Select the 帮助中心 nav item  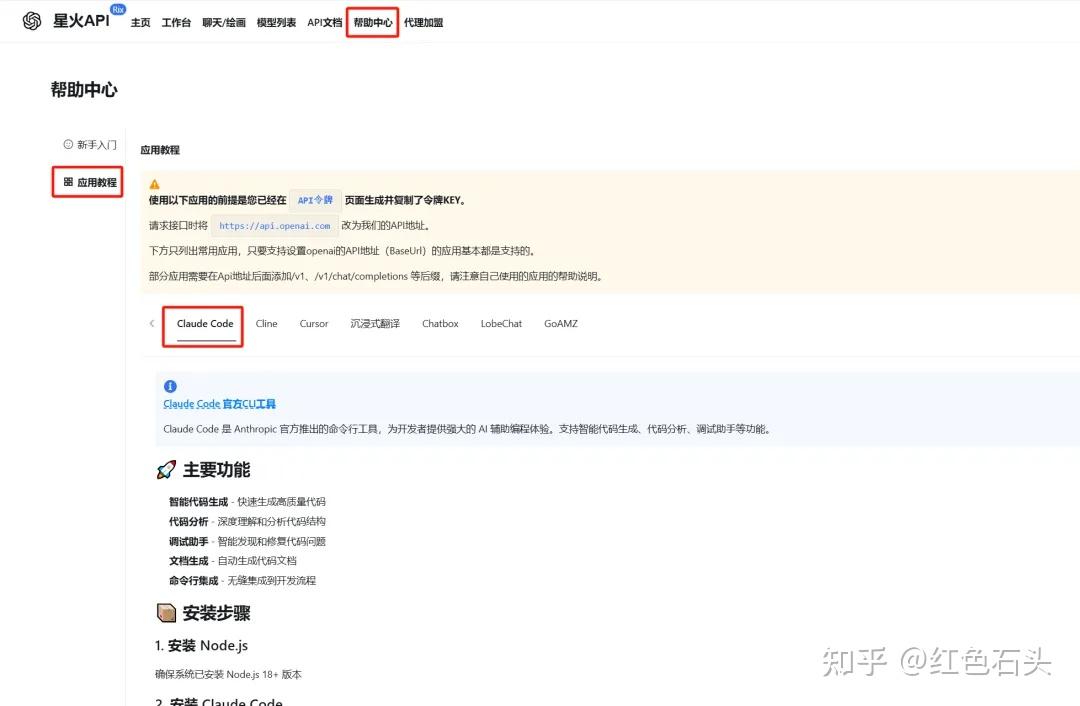click(373, 23)
